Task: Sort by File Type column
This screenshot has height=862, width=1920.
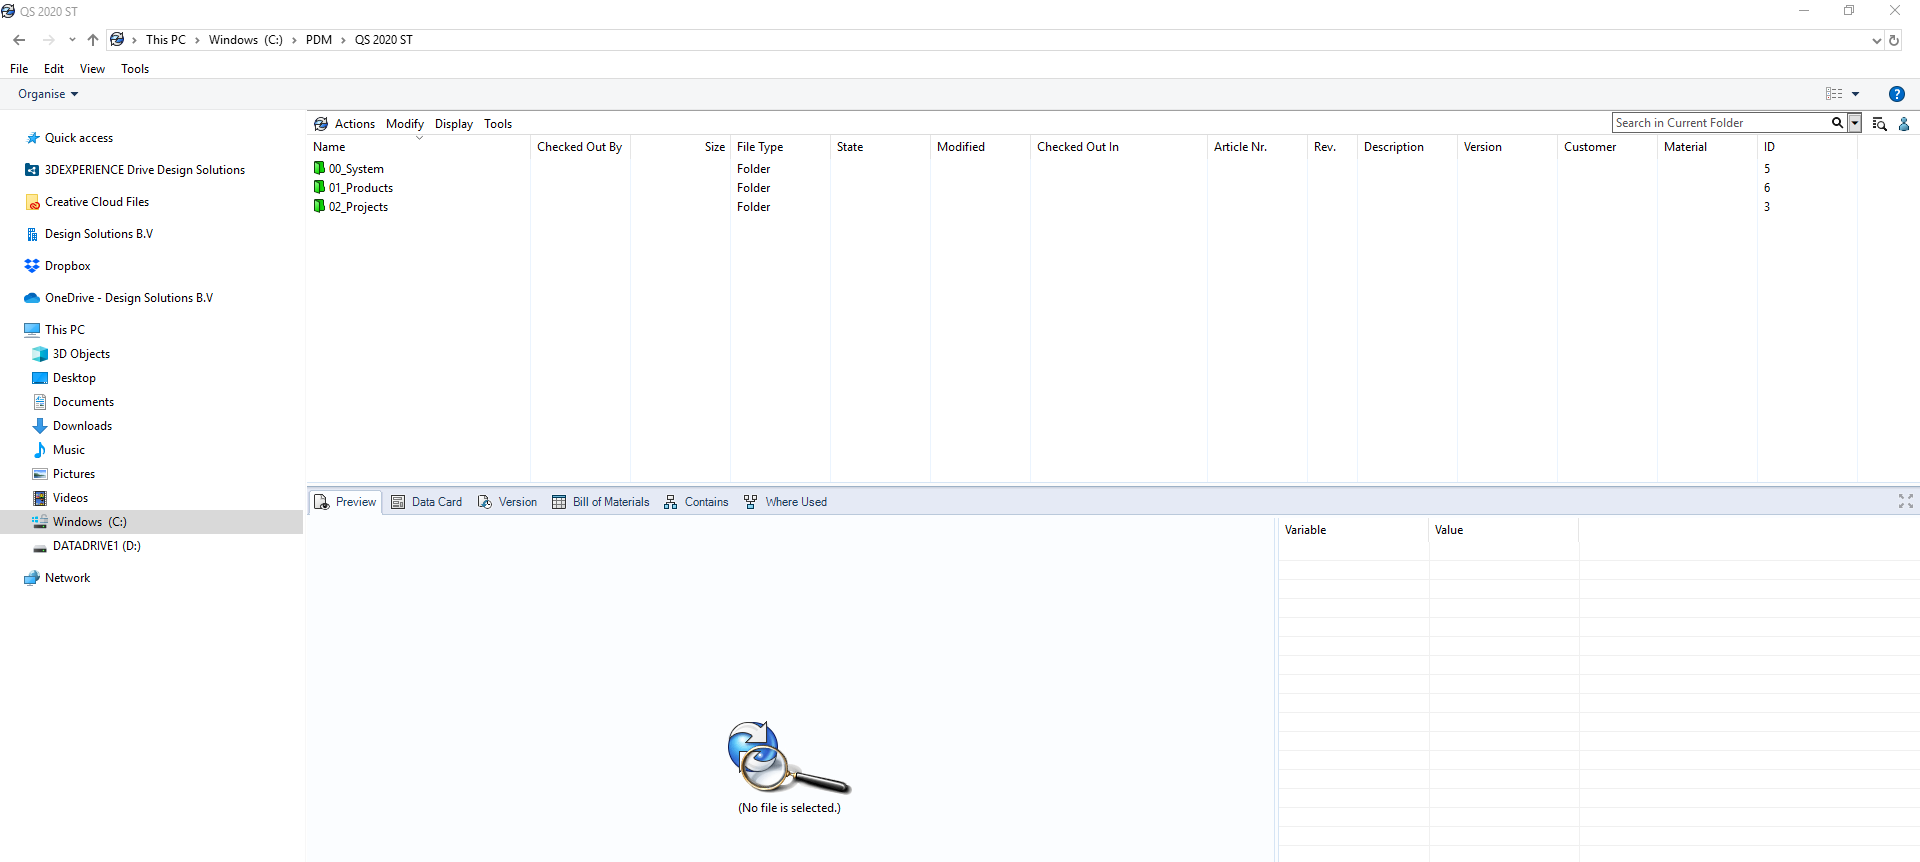Action: click(x=780, y=147)
